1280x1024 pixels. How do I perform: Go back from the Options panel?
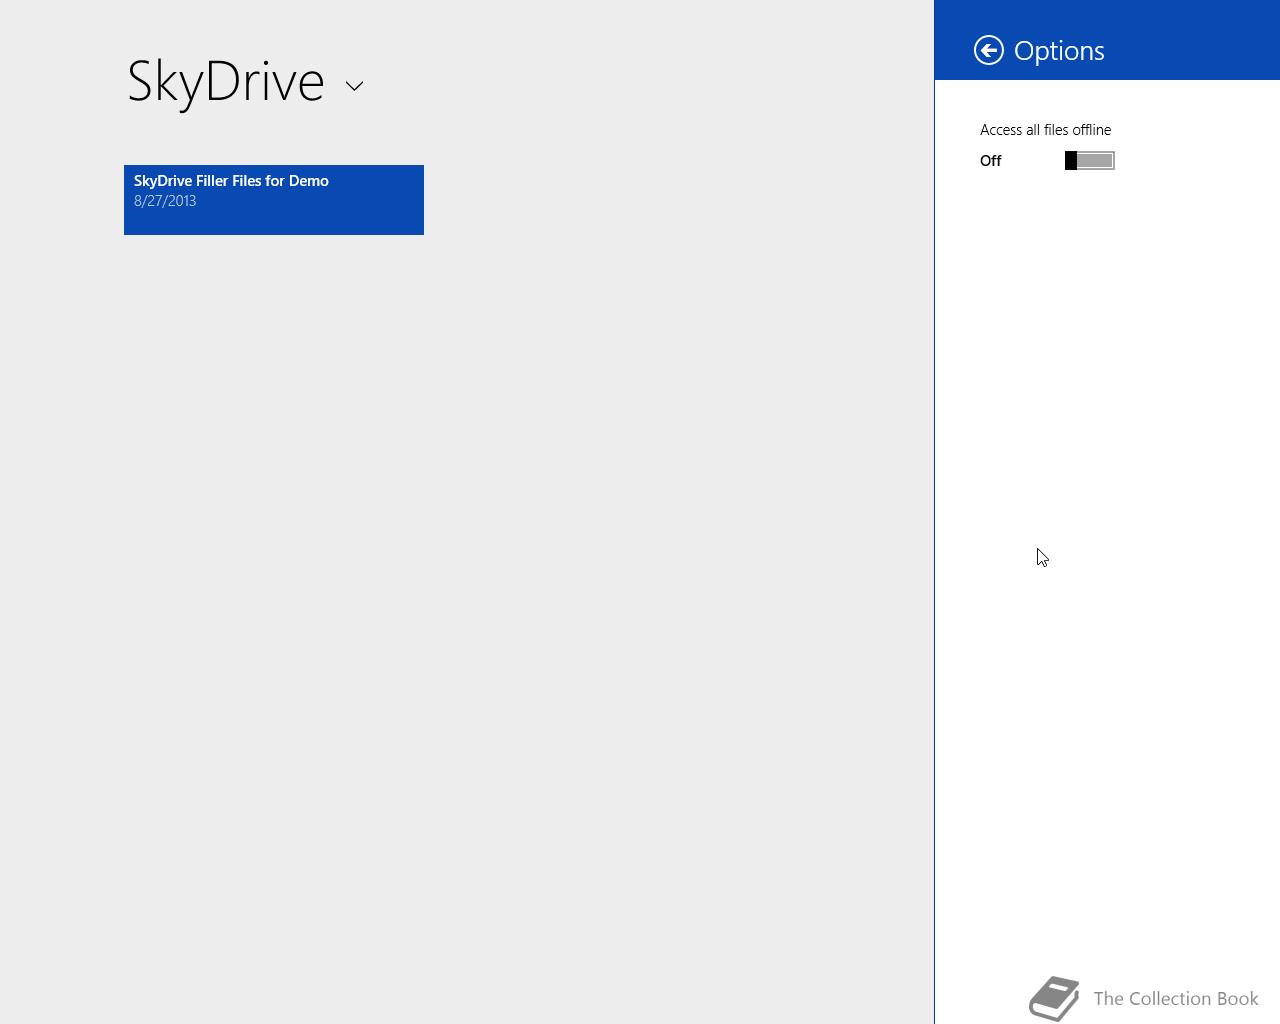(989, 50)
